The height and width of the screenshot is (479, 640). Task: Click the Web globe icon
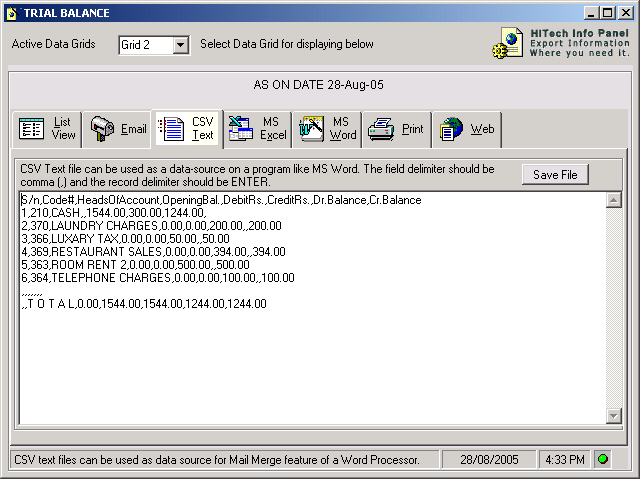point(451,129)
